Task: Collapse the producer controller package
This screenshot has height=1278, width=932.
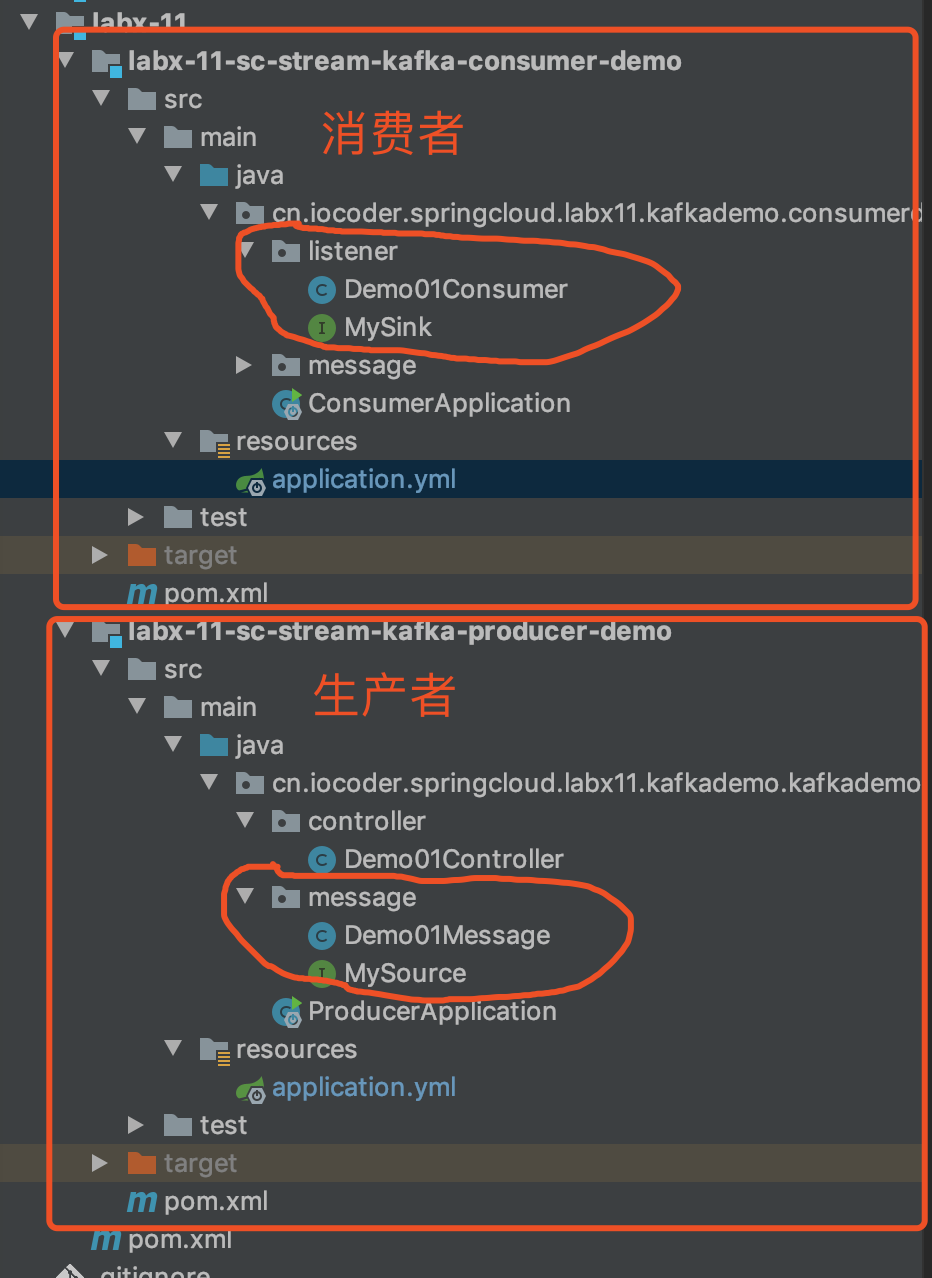Action: pos(246,821)
